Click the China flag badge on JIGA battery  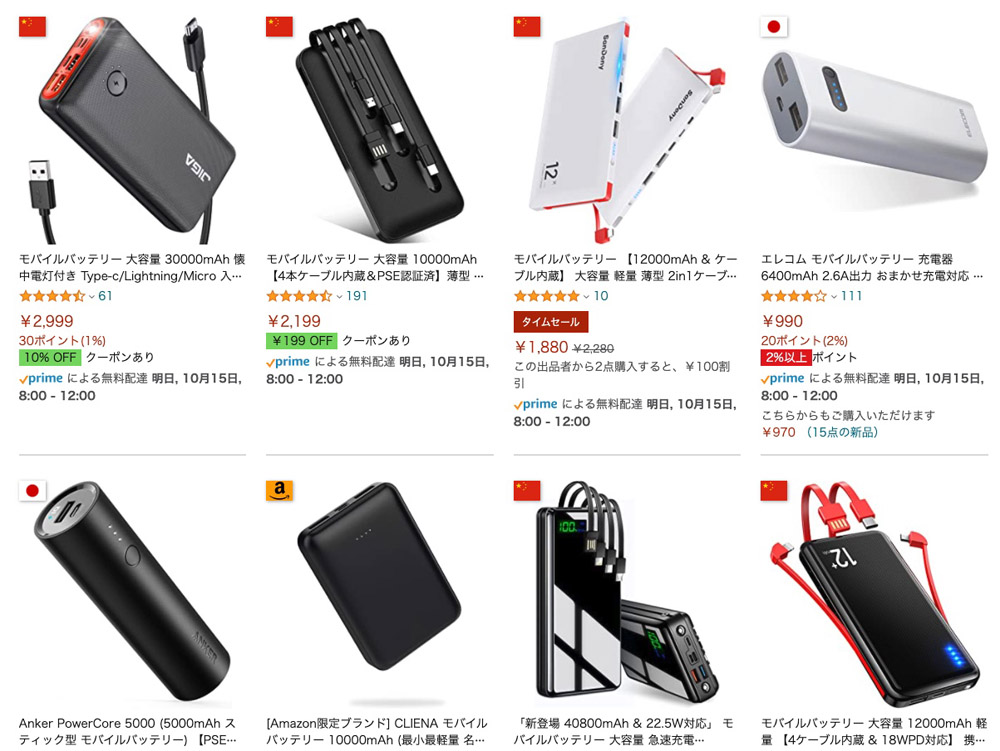(33, 27)
